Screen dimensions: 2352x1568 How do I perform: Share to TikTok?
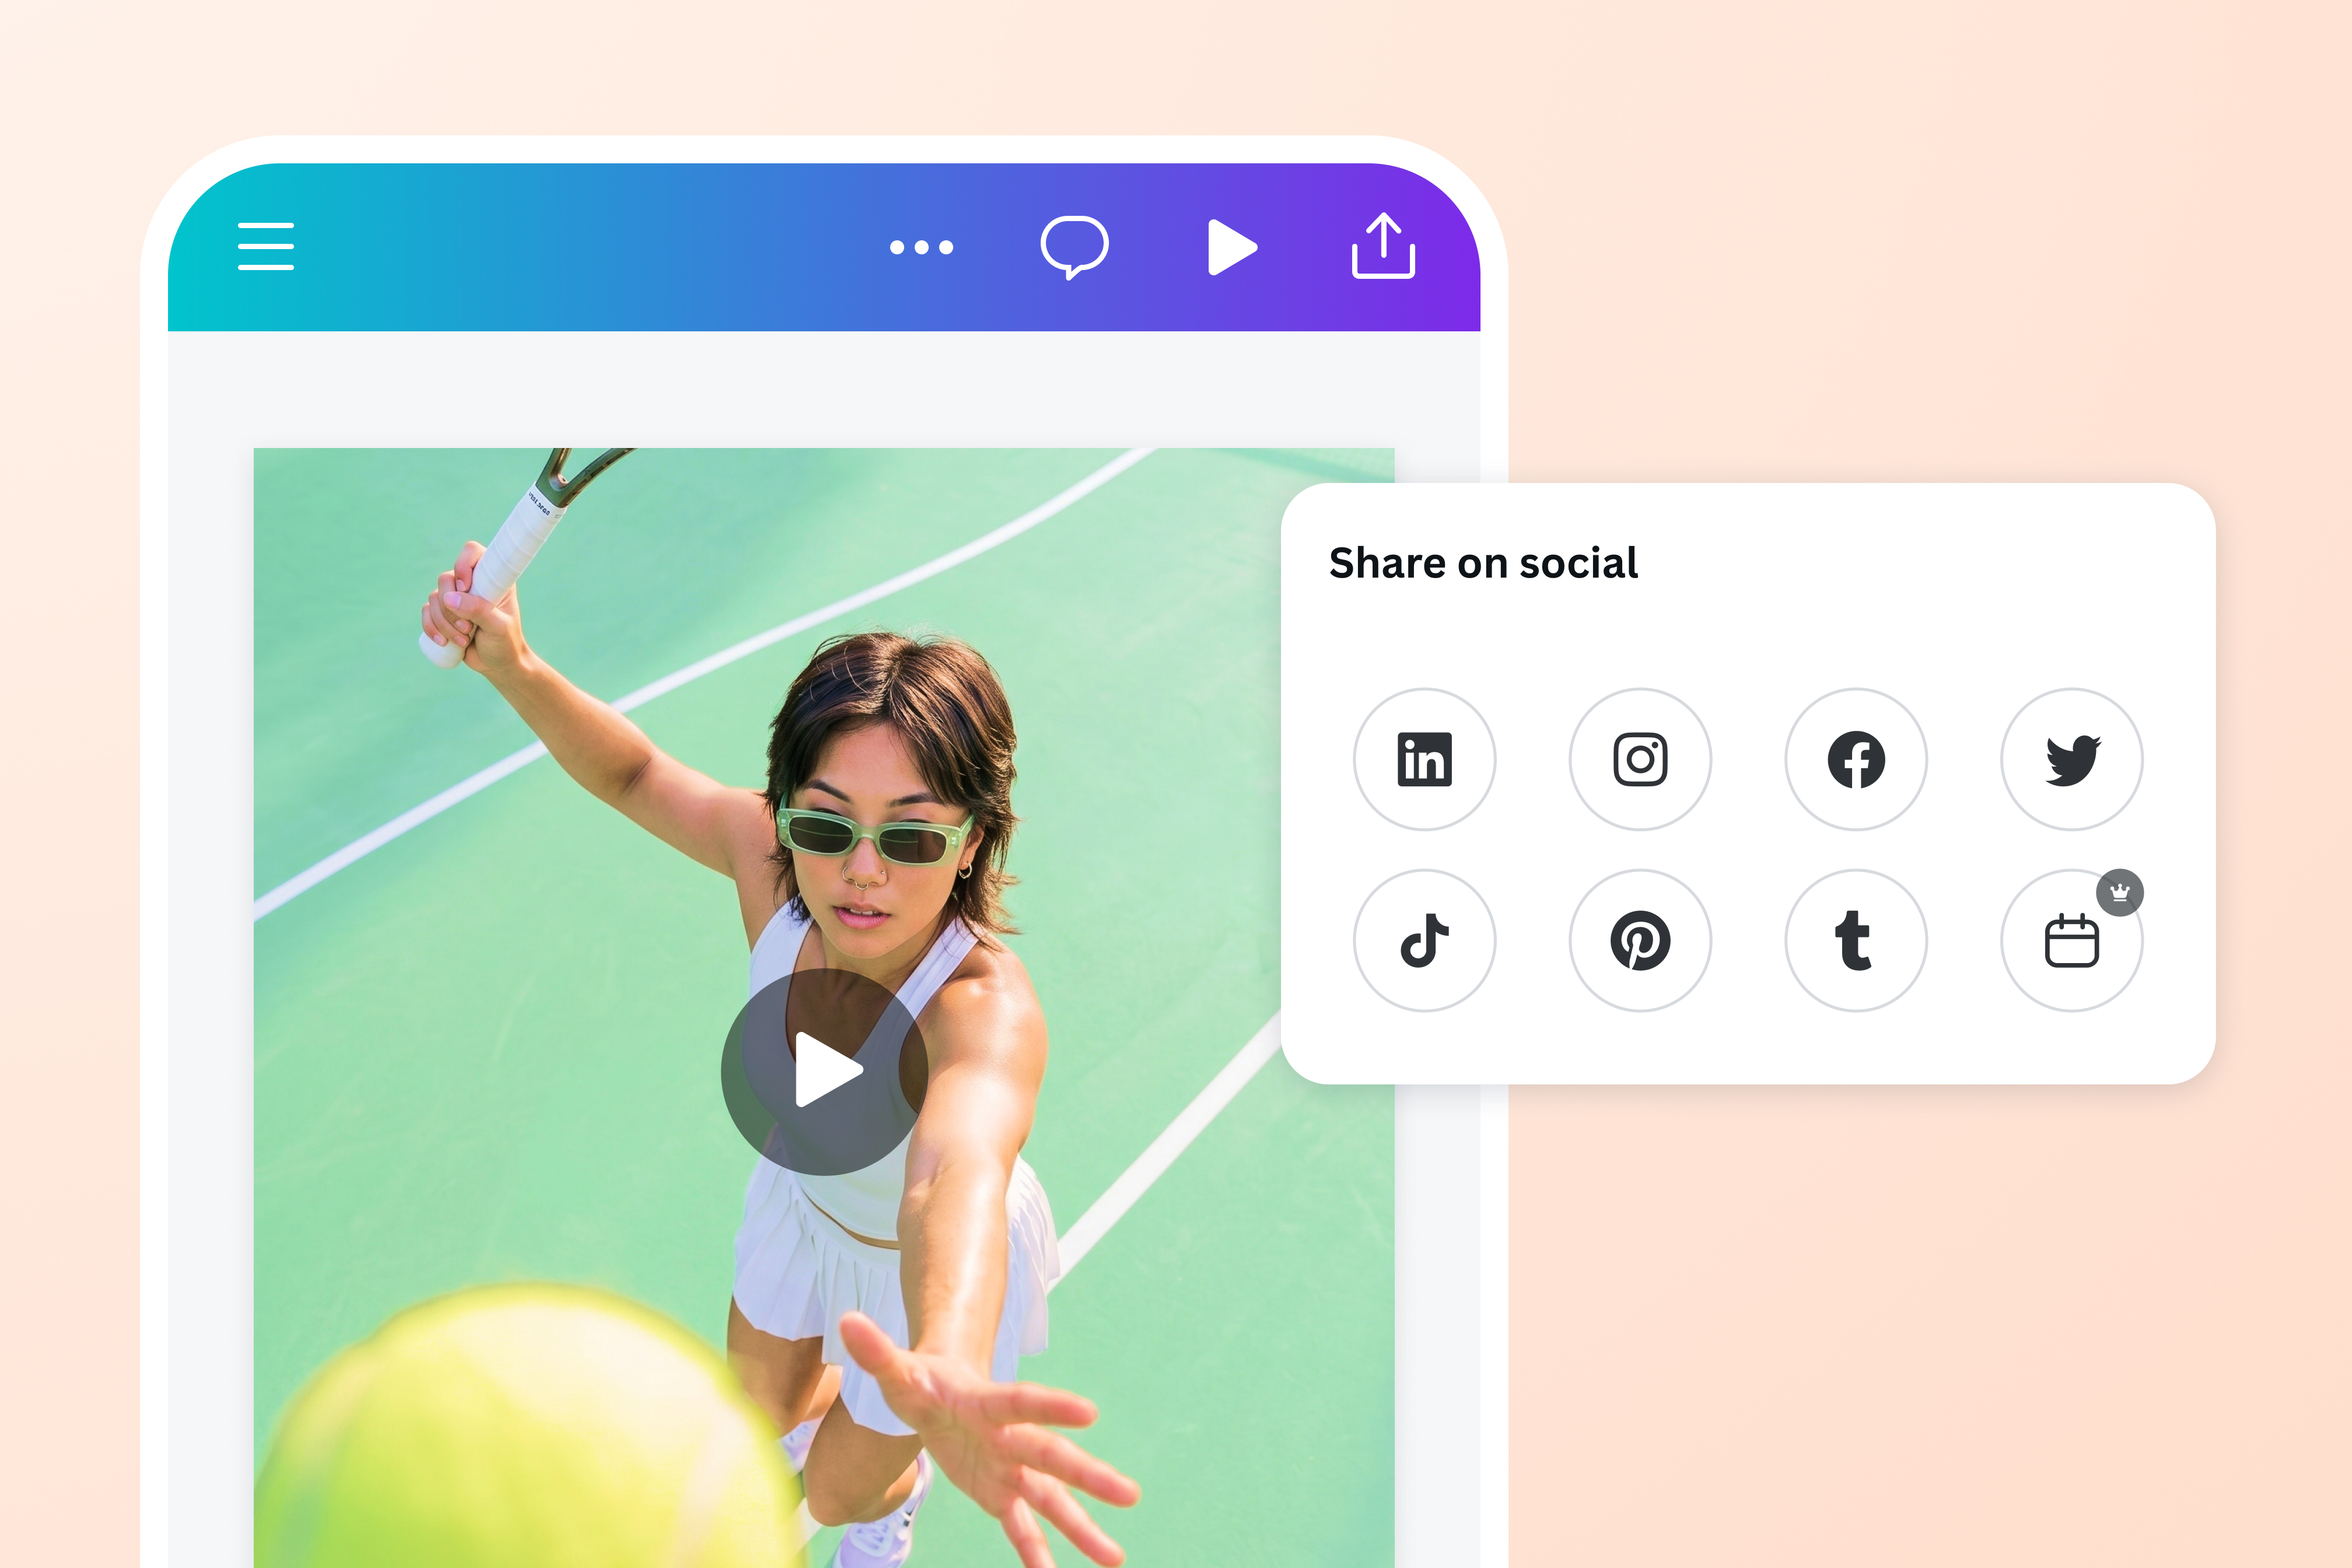tap(1424, 940)
